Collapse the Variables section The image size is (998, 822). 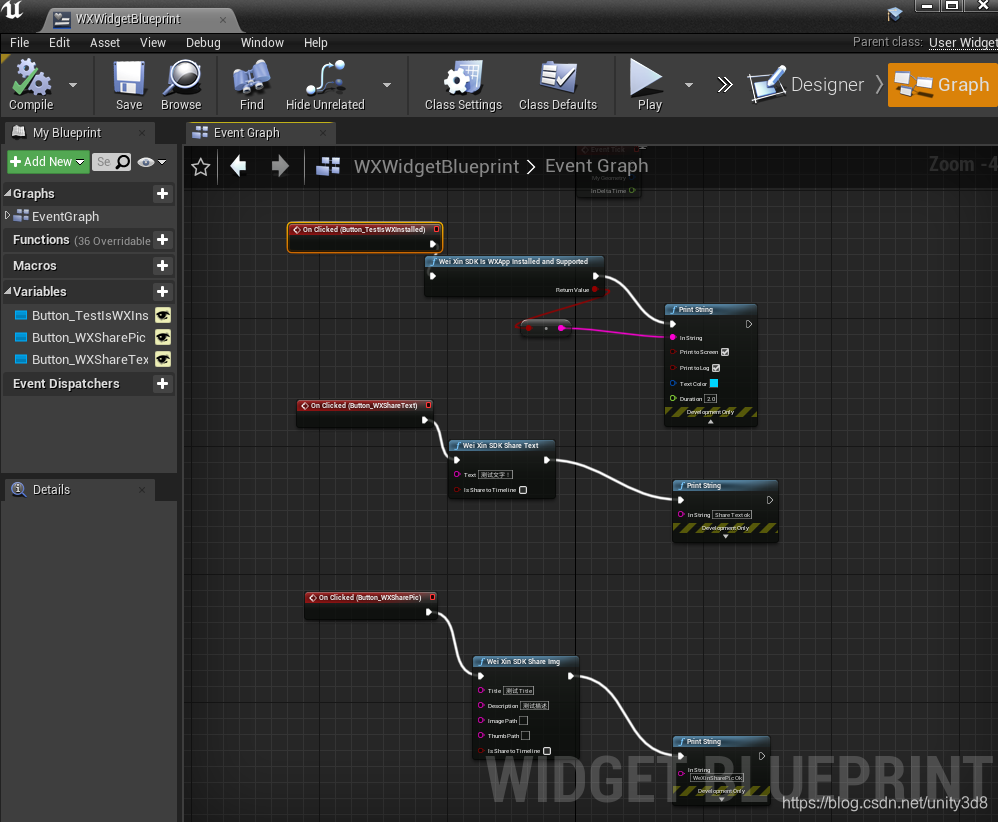click(x=8, y=291)
